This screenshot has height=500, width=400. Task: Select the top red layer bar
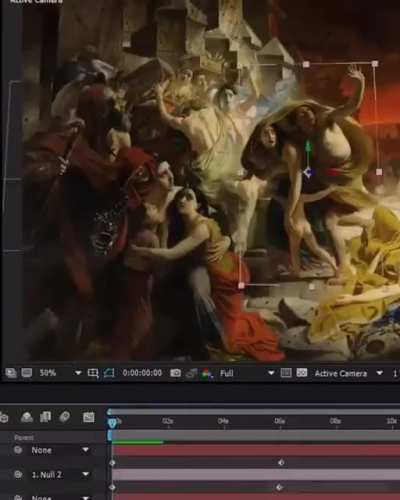(x=256, y=450)
